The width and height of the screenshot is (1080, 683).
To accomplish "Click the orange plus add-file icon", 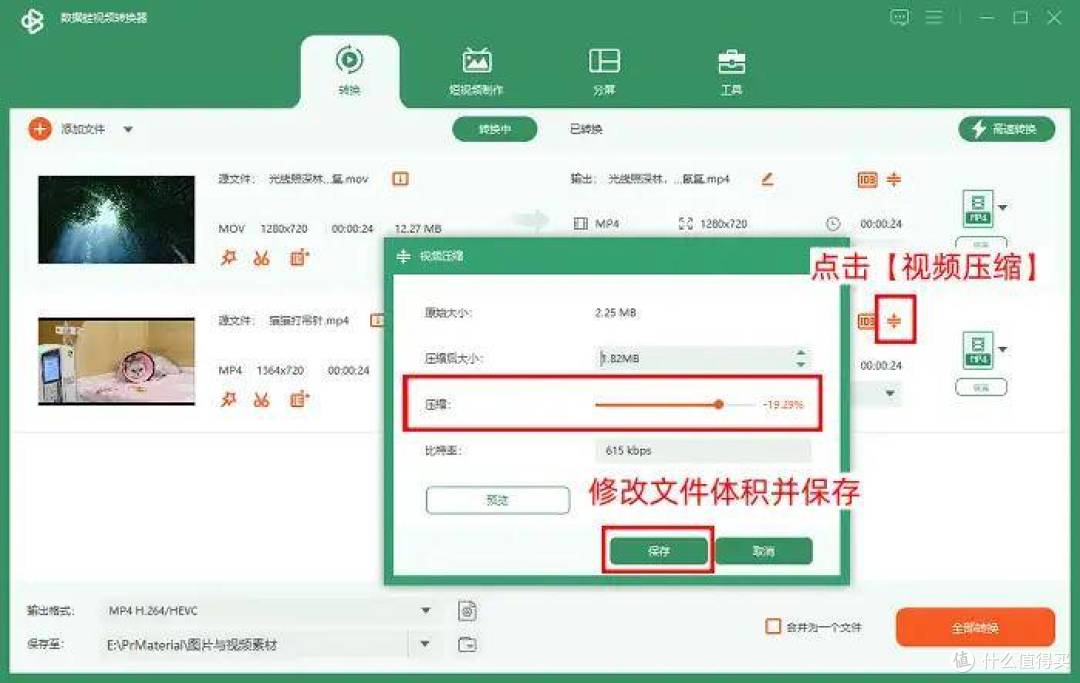I will click(x=40, y=129).
